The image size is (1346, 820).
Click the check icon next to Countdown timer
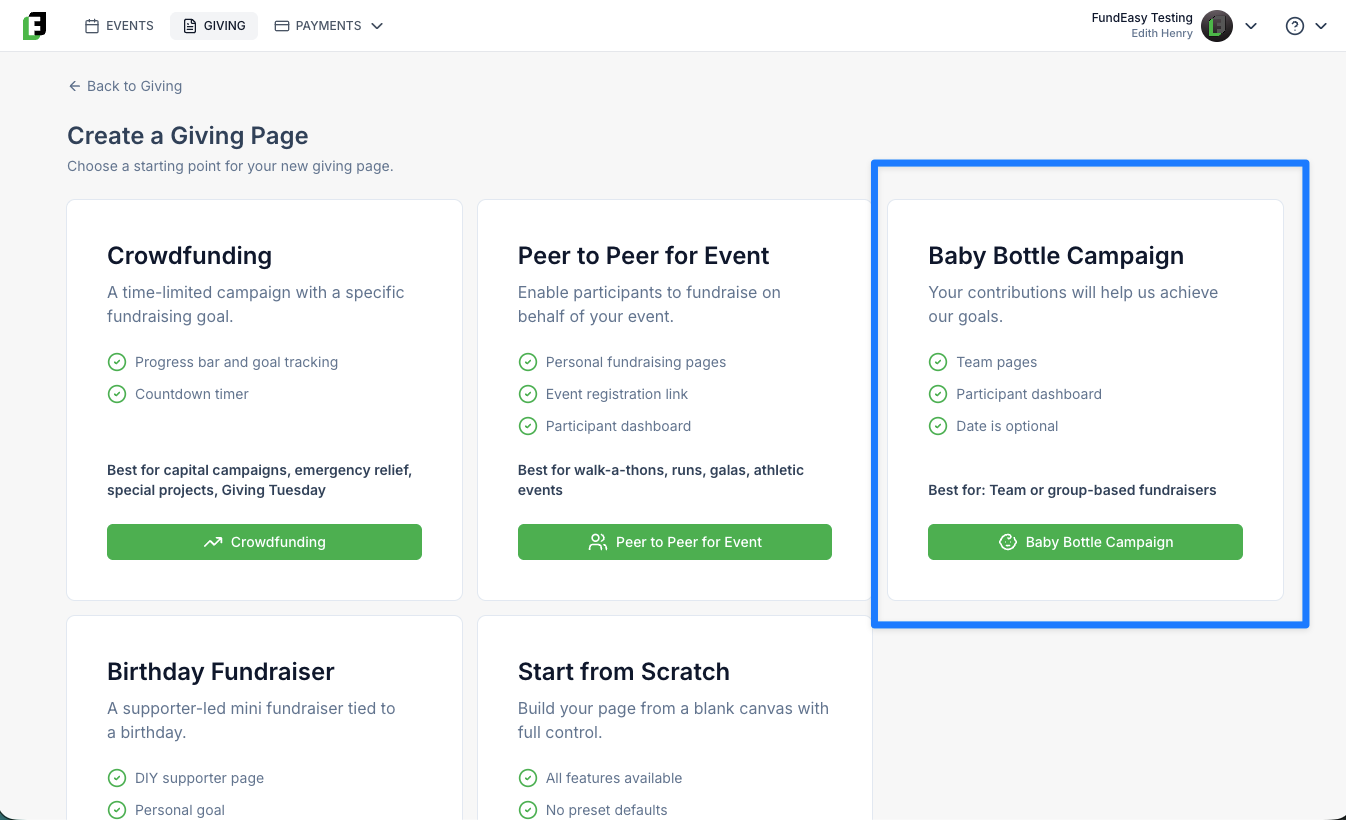coord(117,394)
